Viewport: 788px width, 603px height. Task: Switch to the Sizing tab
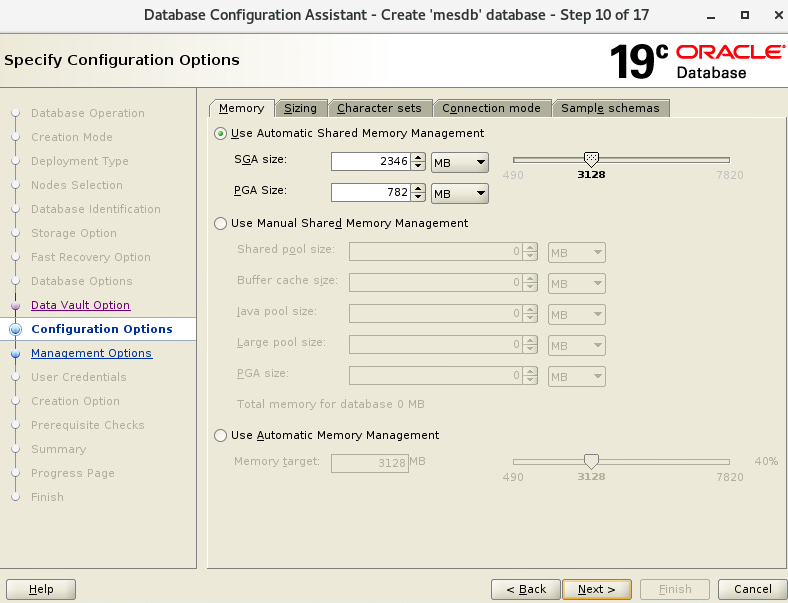[x=300, y=108]
